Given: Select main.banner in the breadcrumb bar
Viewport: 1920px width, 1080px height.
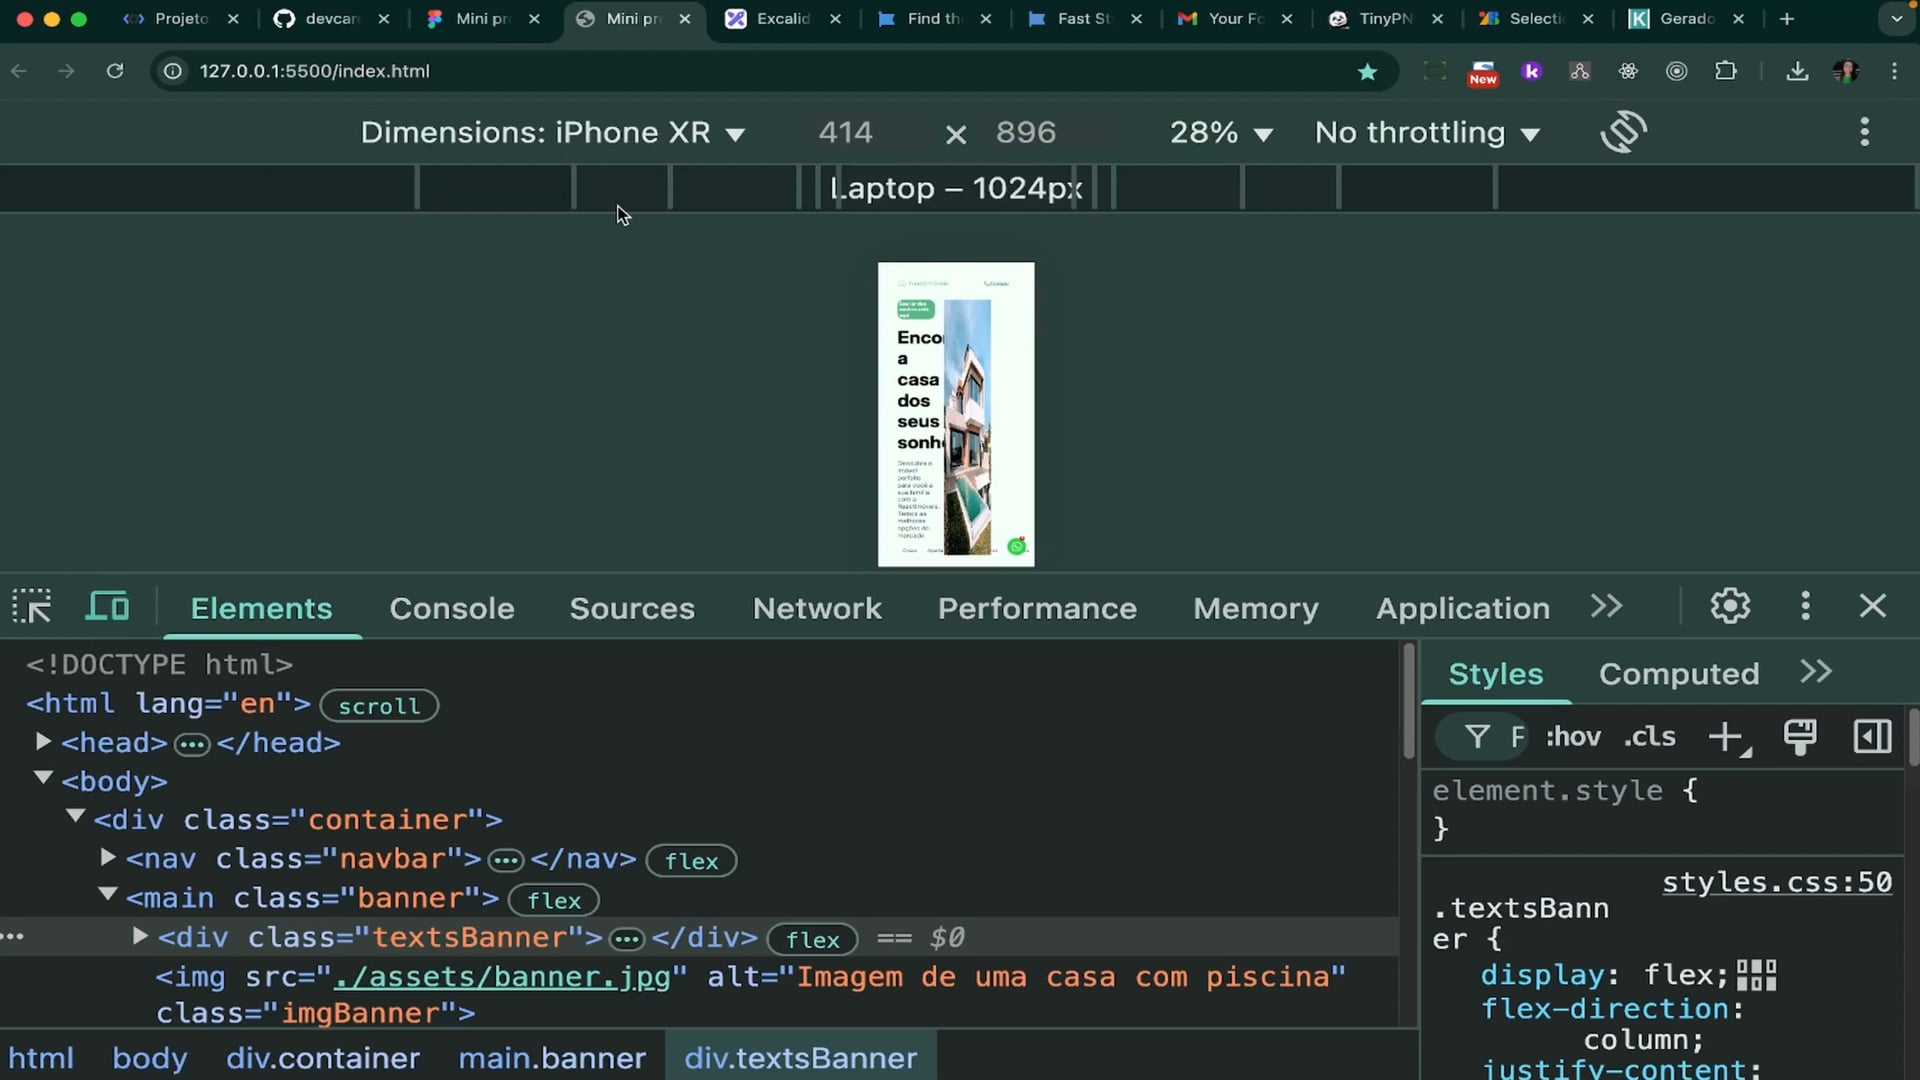Looking at the screenshot, I should pos(552,1058).
